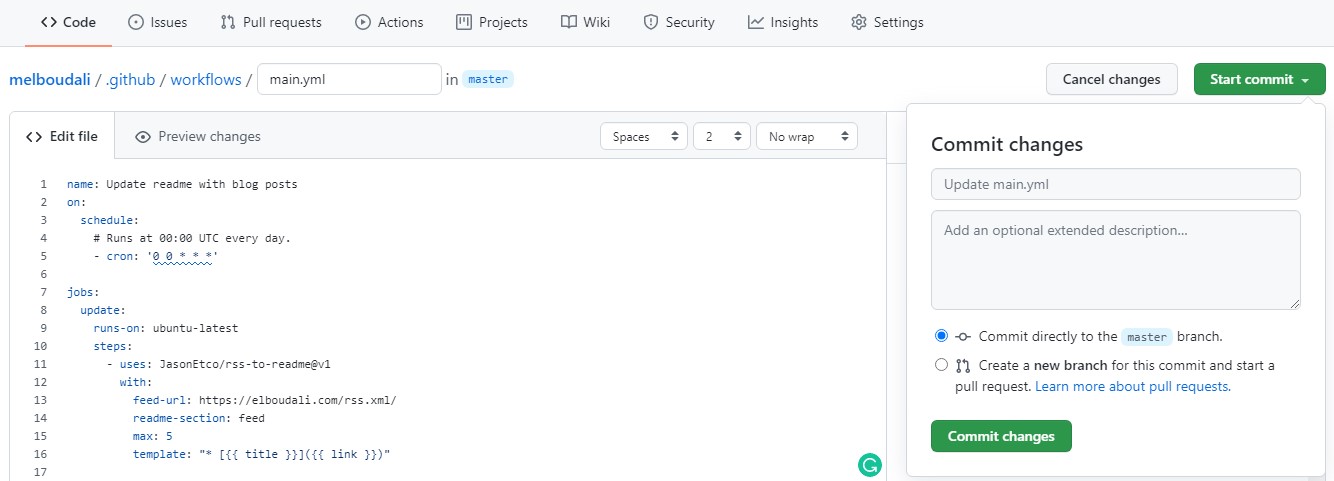The height and width of the screenshot is (481, 1334).
Task: Click the Actions play icon
Action: [362, 22]
